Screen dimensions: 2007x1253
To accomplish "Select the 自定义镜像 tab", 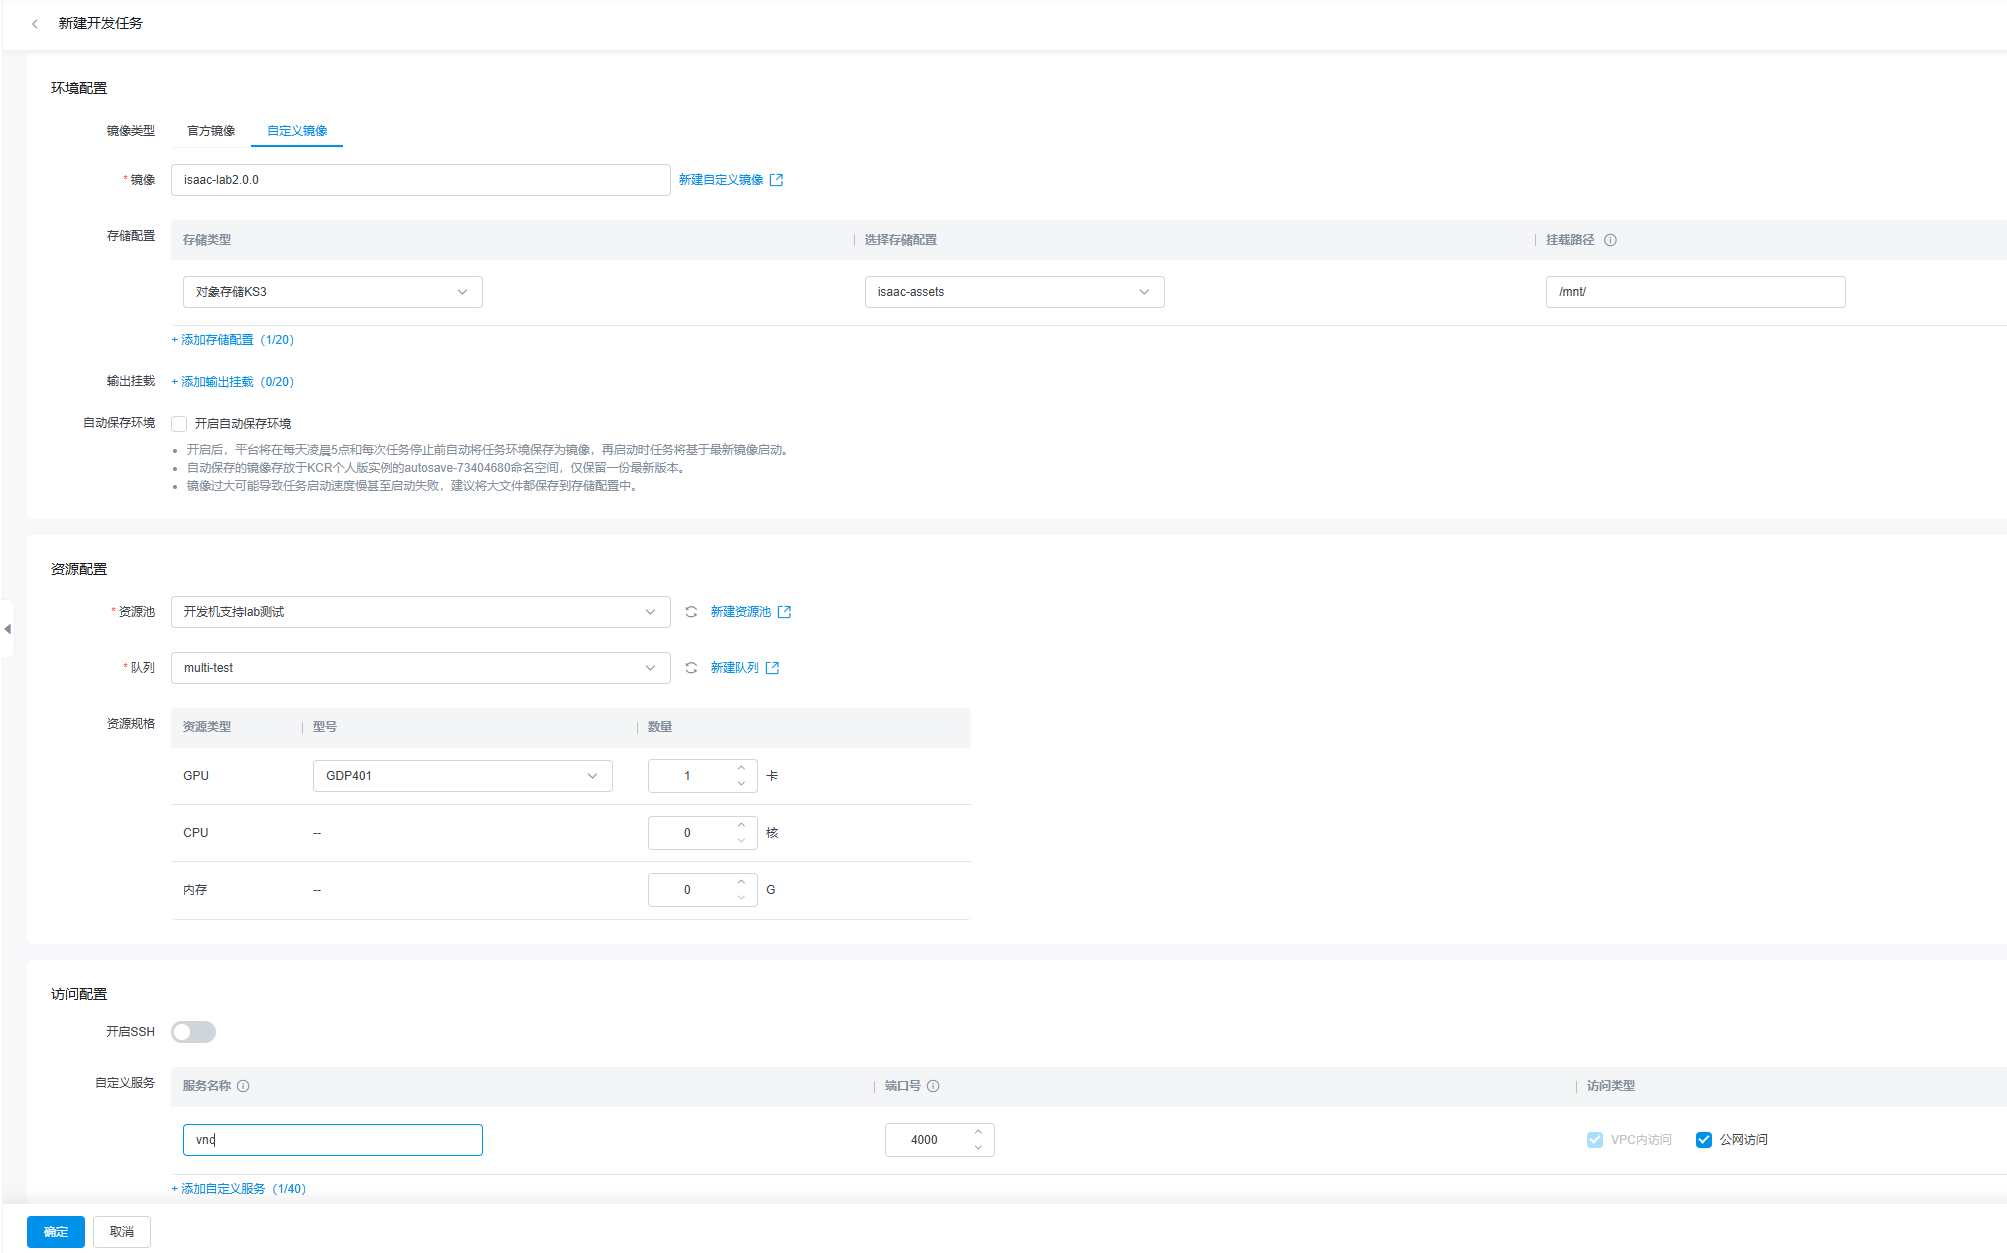I will (x=297, y=131).
